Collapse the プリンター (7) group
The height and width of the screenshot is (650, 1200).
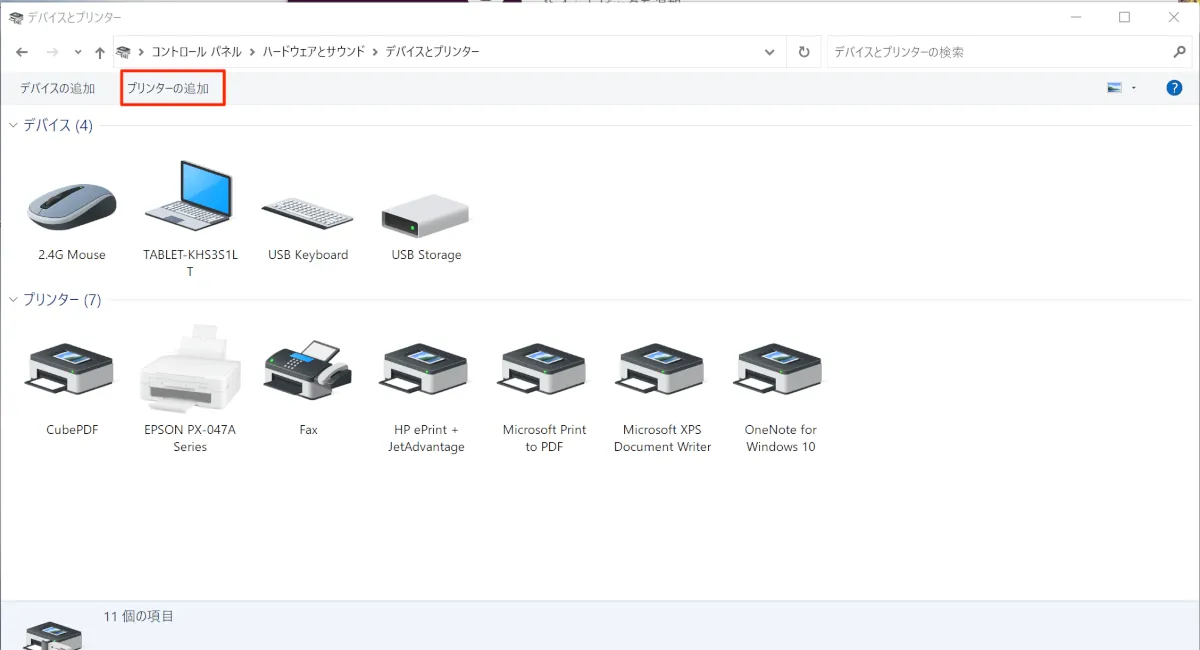tap(14, 300)
